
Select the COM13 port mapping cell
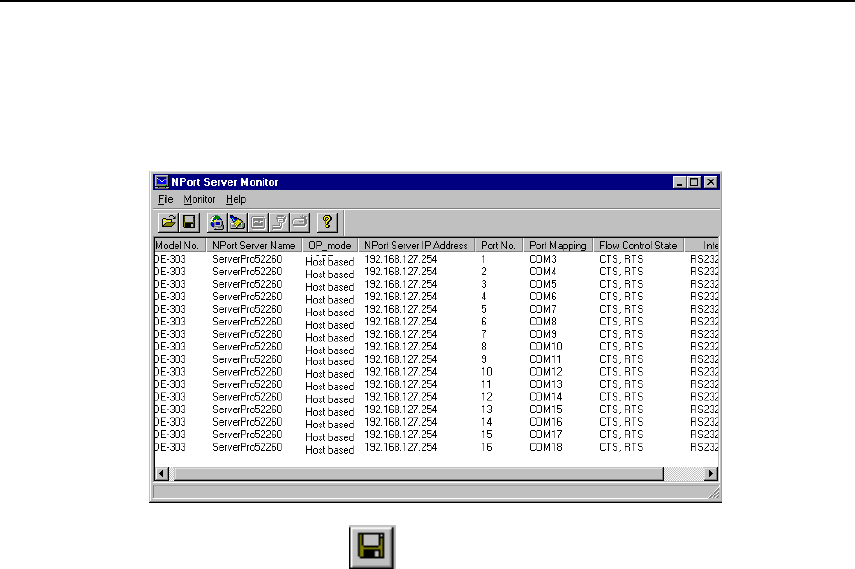tap(546, 384)
